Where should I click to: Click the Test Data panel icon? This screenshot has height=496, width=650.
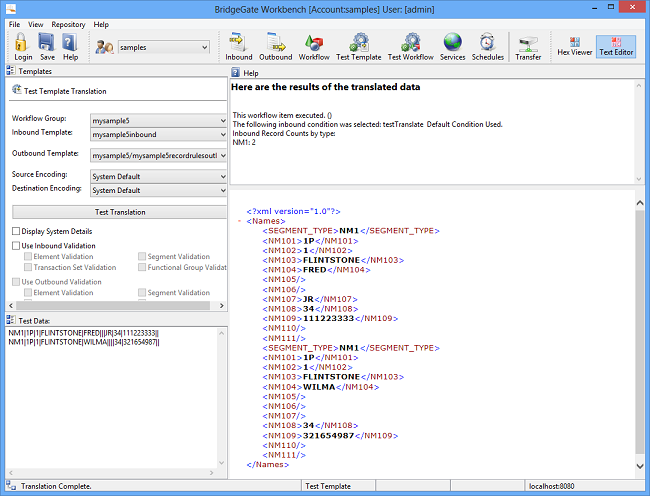[x=10, y=320]
